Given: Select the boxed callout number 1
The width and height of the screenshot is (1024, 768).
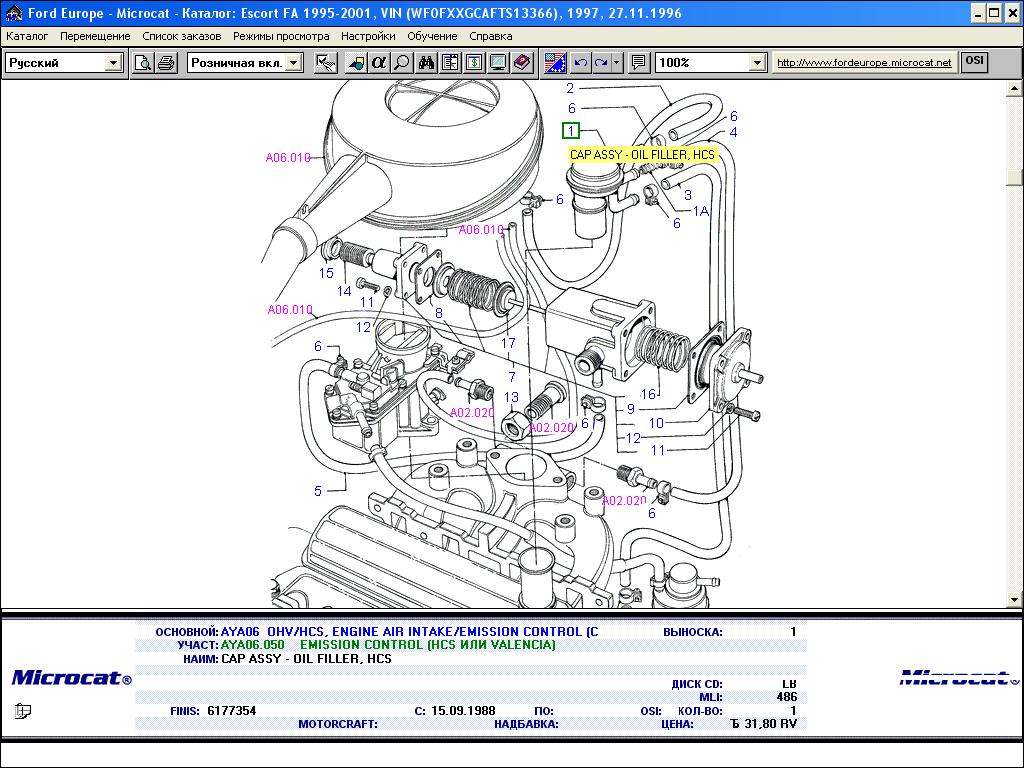Looking at the screenshot, I should [x=570, y=131].
